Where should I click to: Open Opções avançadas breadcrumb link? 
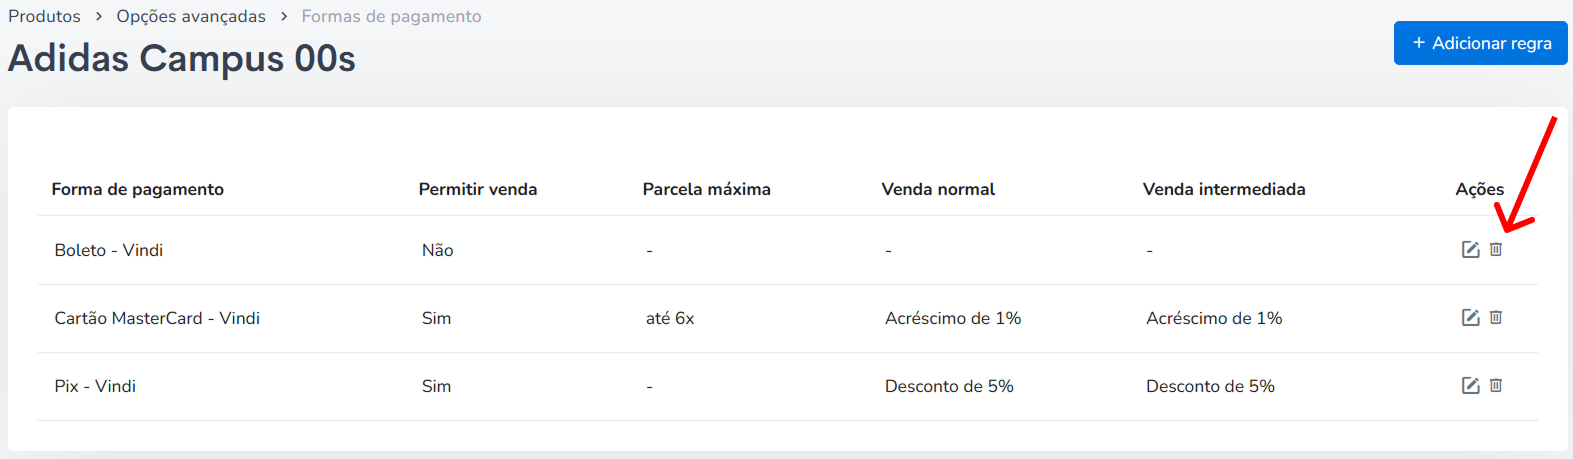coord(191,16)
